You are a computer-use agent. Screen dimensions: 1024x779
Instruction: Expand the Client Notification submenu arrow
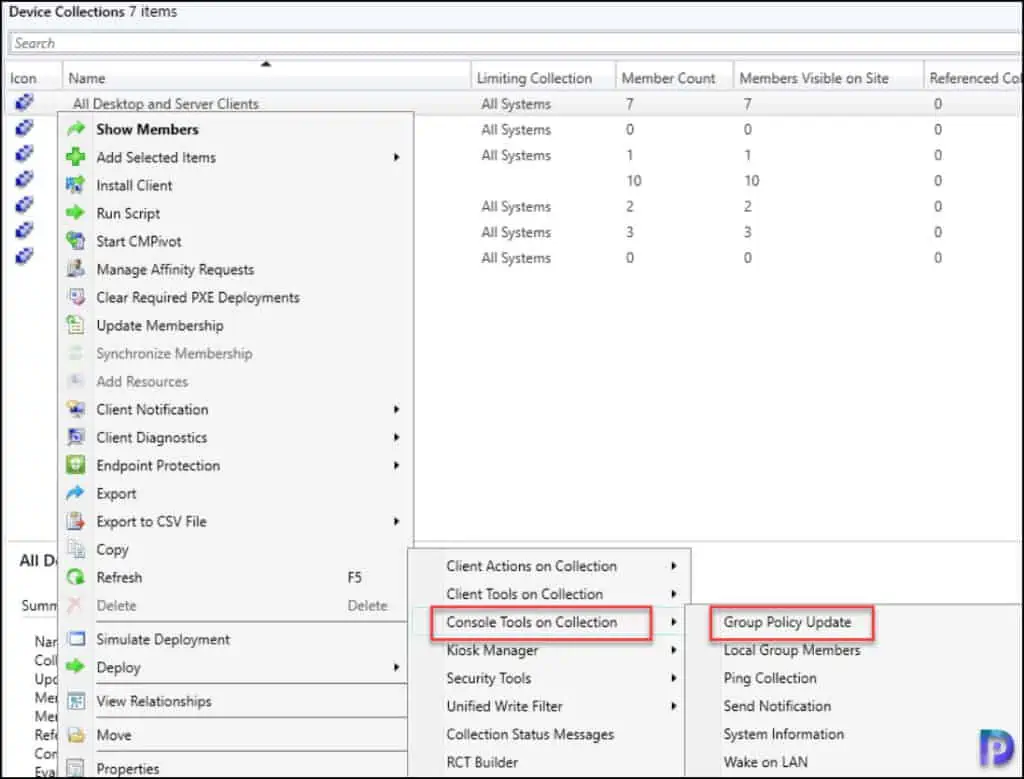(397, 409)
